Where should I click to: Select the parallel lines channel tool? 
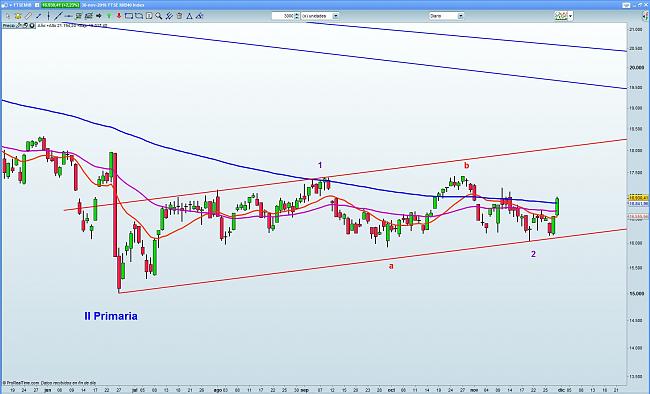[169, 16]
